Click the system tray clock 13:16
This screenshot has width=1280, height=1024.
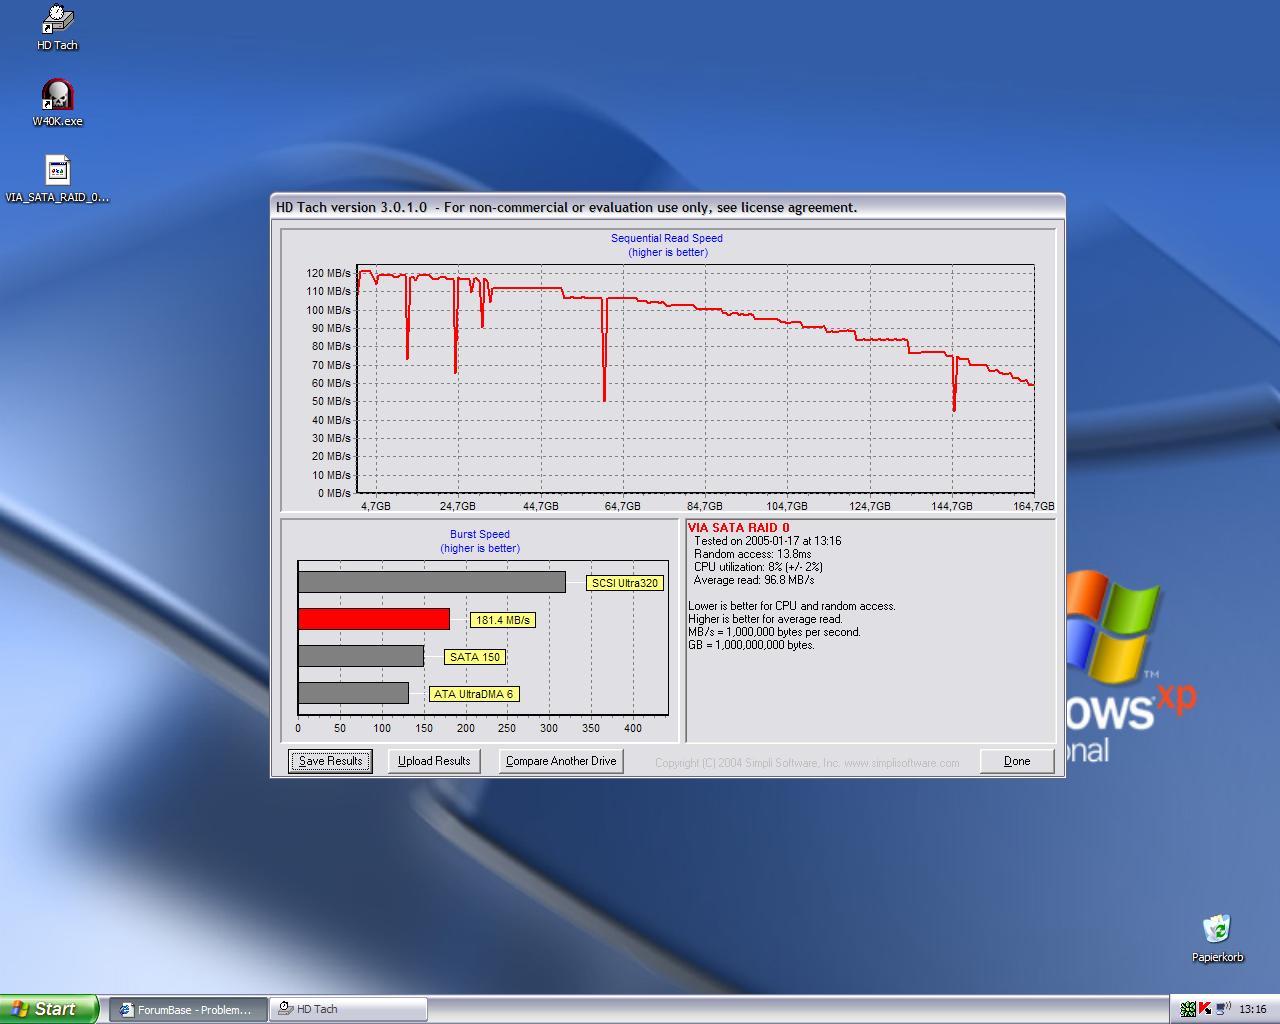(x=1253, y=1010)
